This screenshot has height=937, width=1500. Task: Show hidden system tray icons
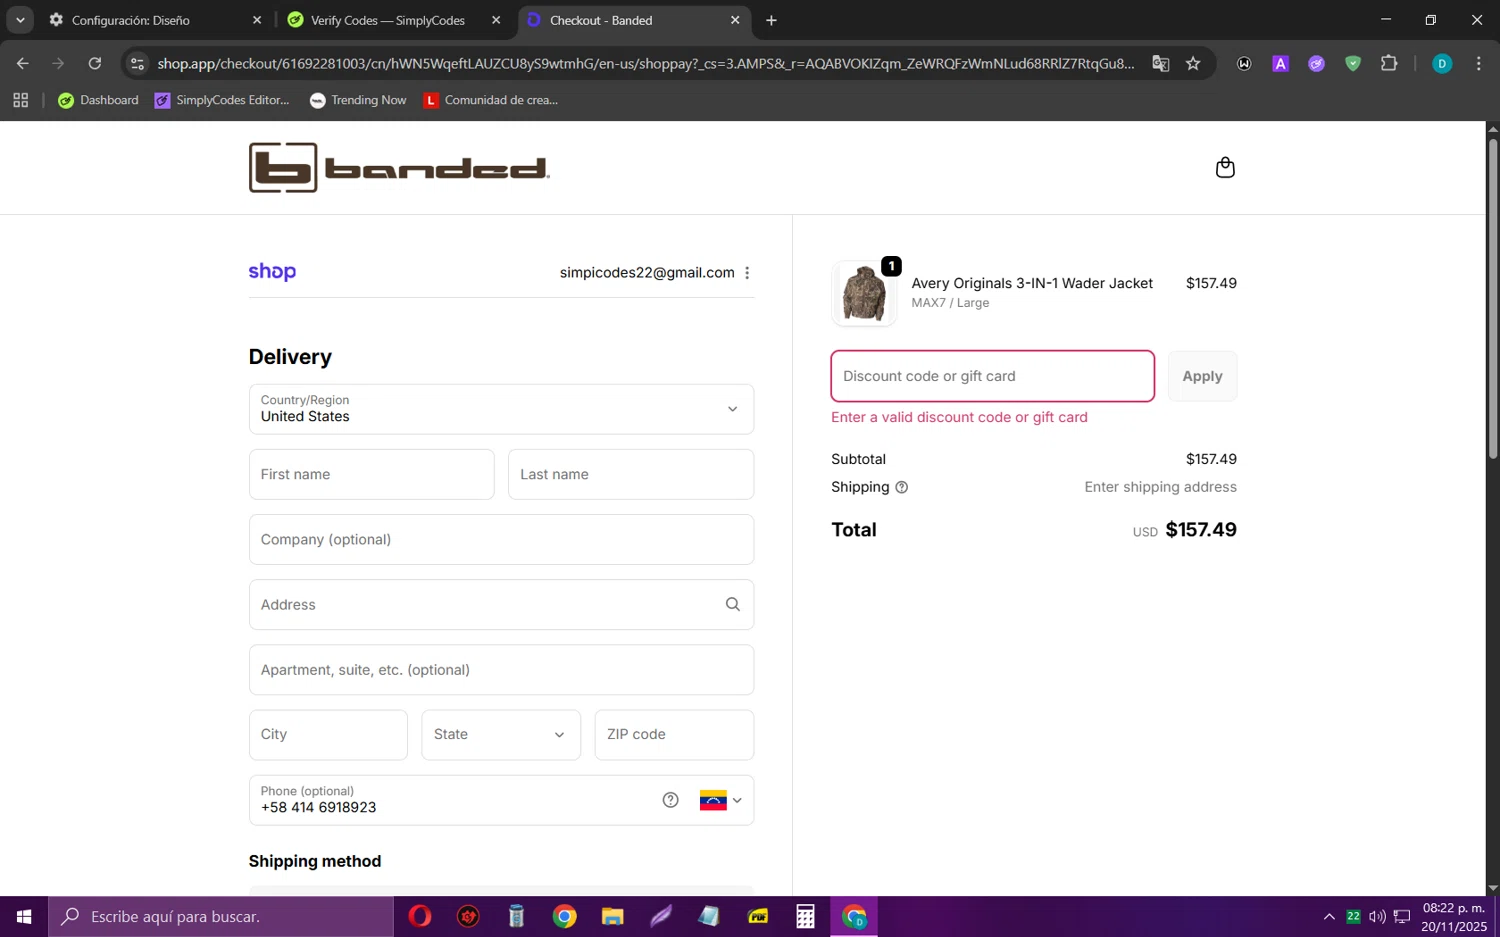1329,916
